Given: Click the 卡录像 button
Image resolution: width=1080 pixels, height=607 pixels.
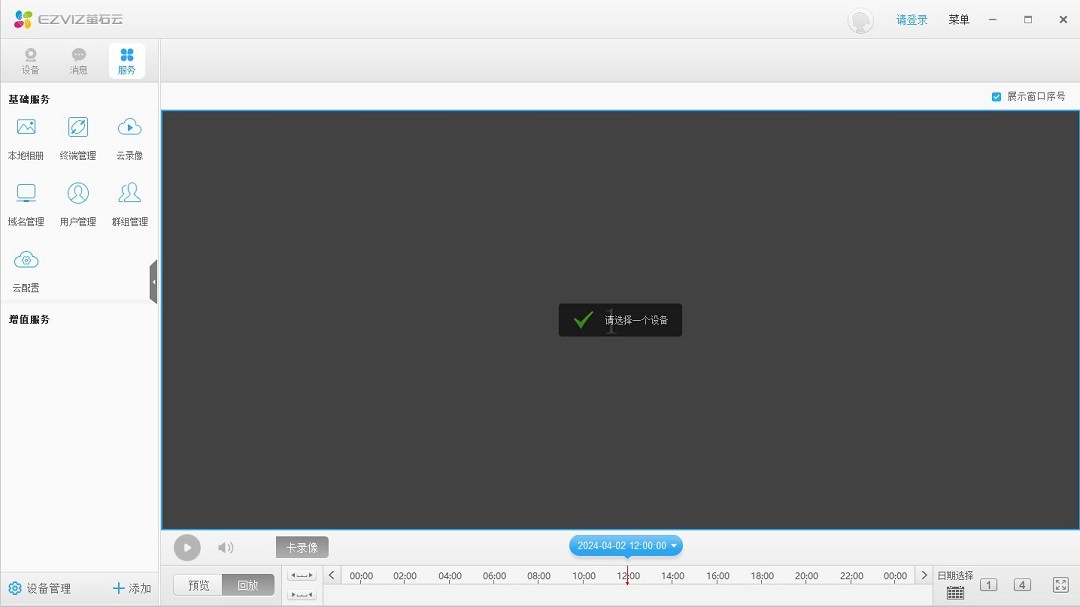Looking at the screenshot, I should [302, 548].
